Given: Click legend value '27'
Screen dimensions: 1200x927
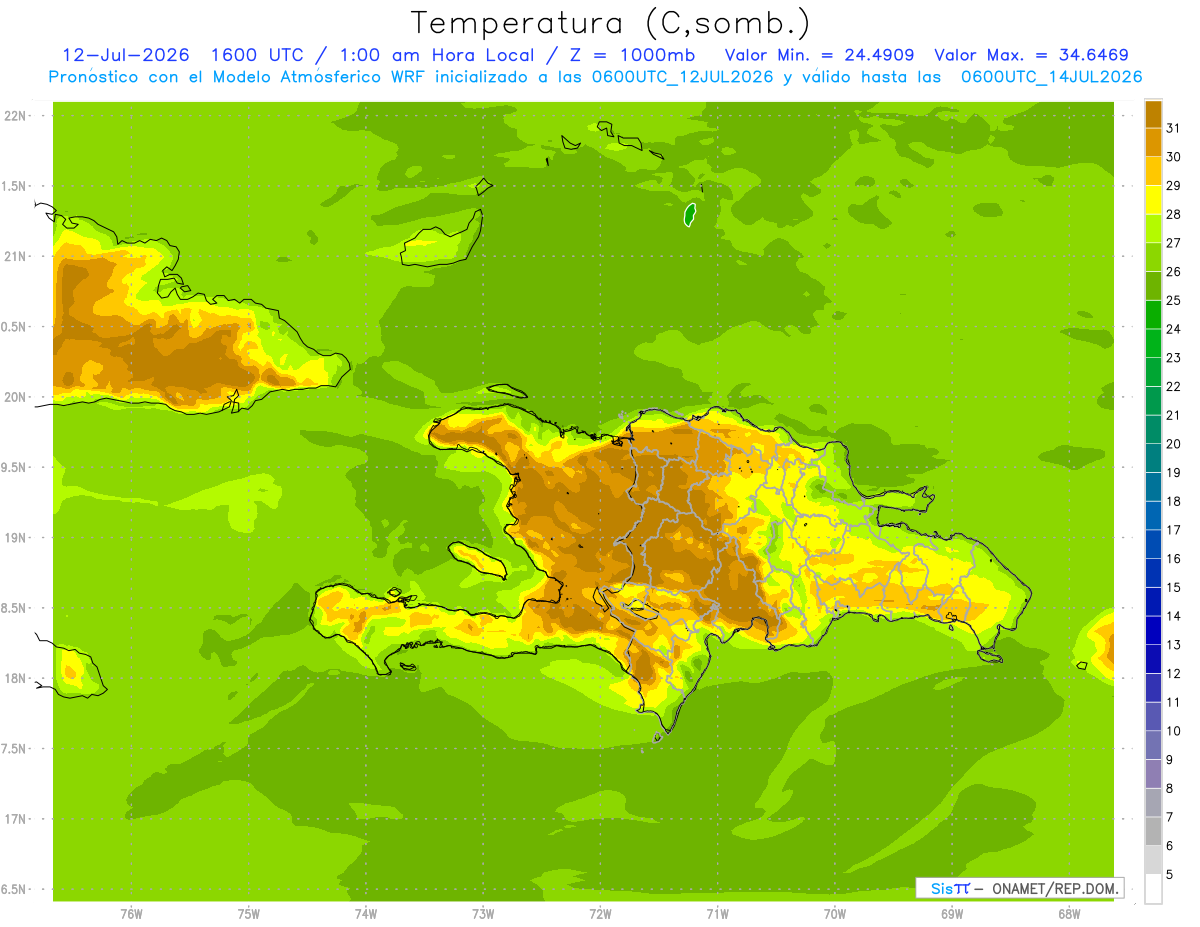Looking at the screenshot, I should pos(1174,242).
